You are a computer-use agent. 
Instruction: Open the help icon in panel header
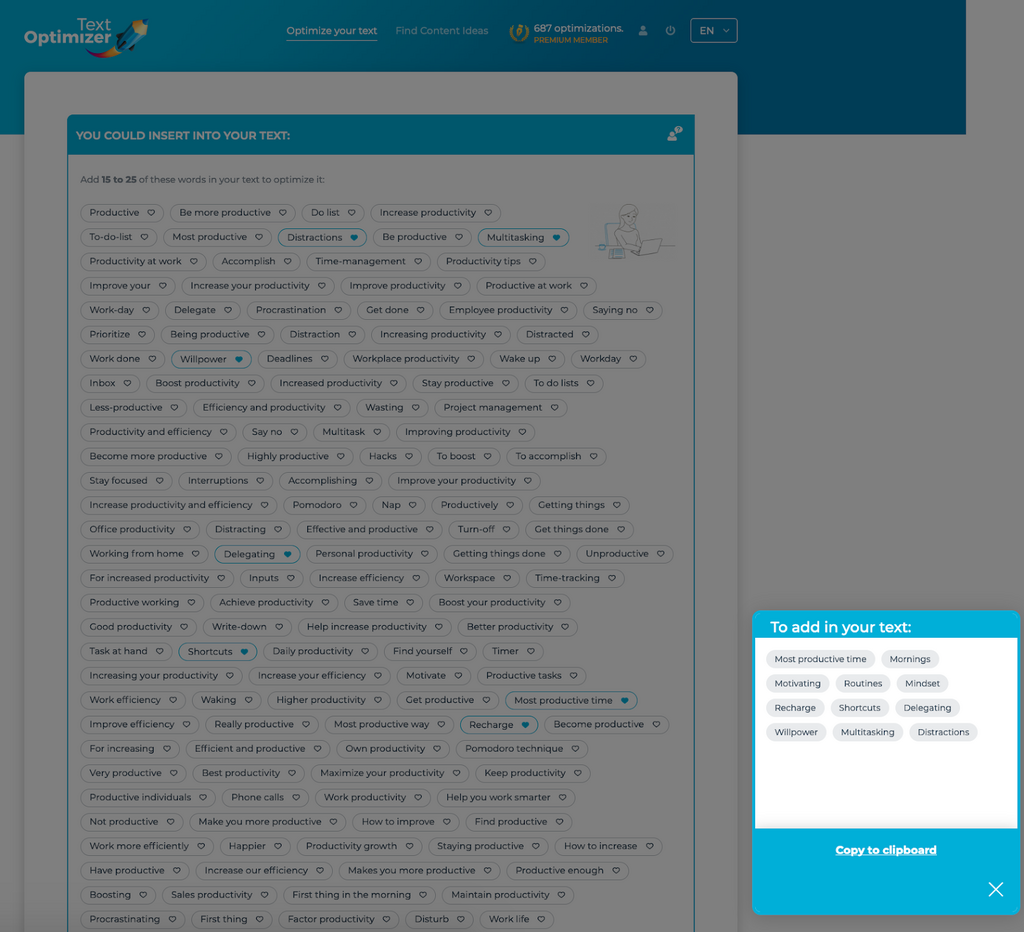tap(674, 134)
